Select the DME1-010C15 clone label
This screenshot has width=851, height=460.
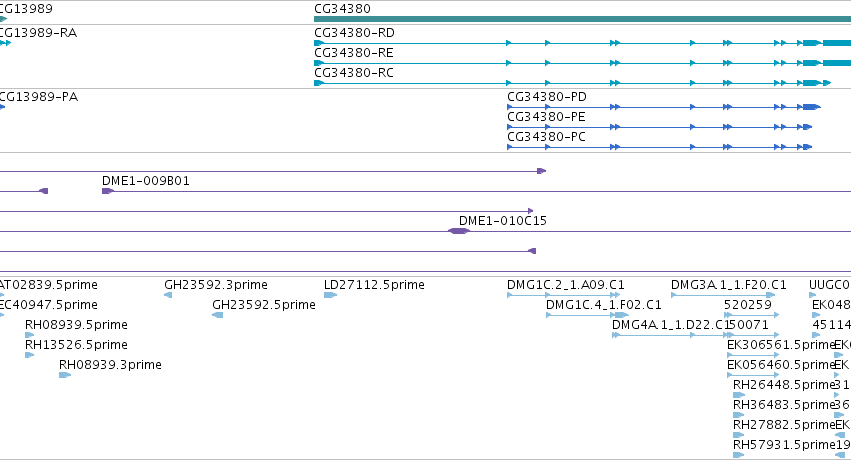pyautogui.click(x=503, y=221)
